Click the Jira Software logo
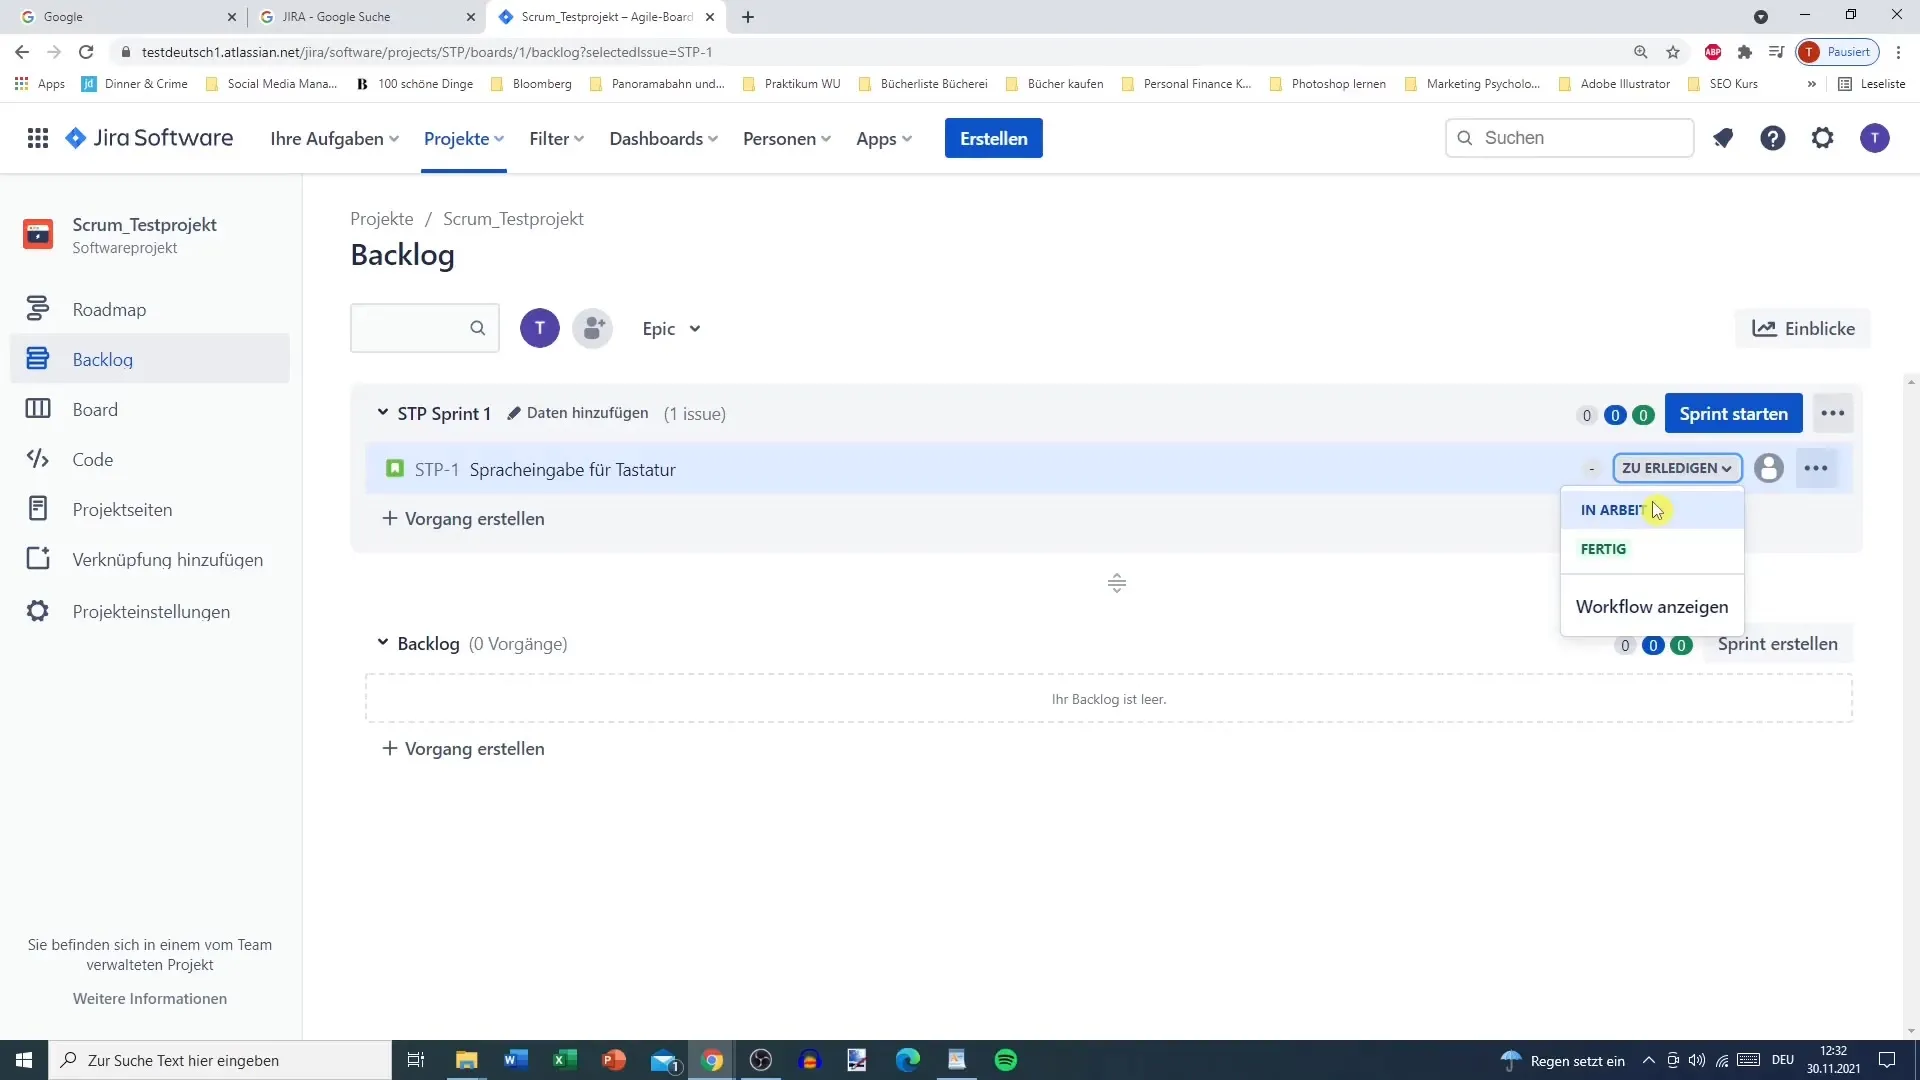 pyautogui.click(x=149, y=138)
